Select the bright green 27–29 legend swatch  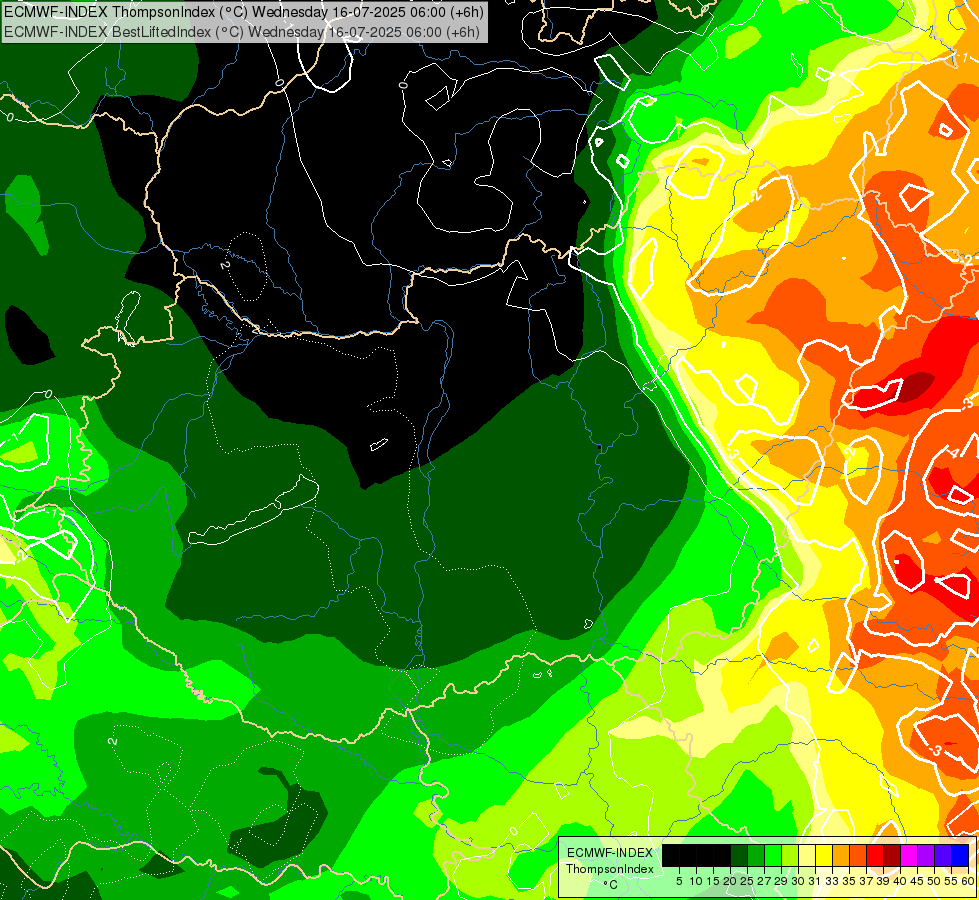point(773,855)
